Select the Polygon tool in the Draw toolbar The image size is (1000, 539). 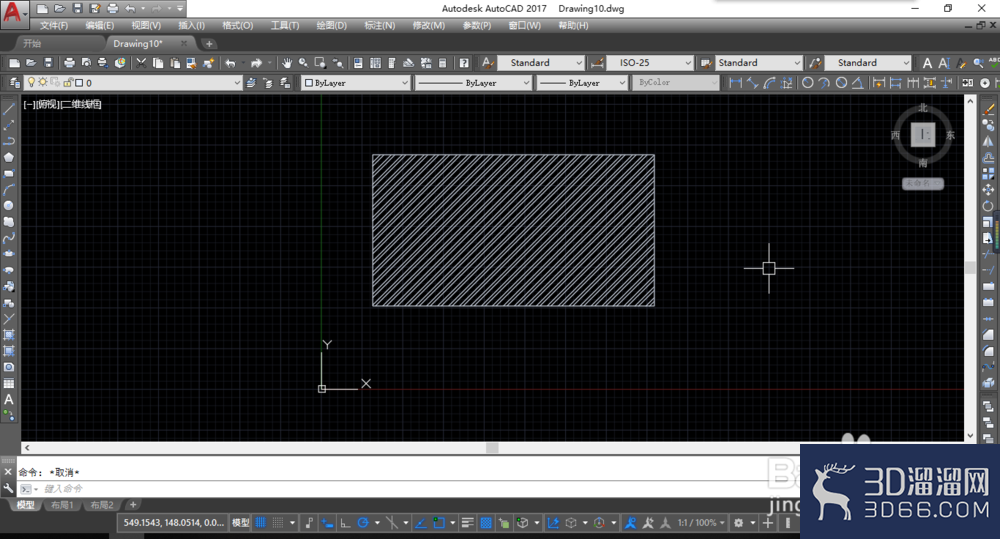click(9, 157)
